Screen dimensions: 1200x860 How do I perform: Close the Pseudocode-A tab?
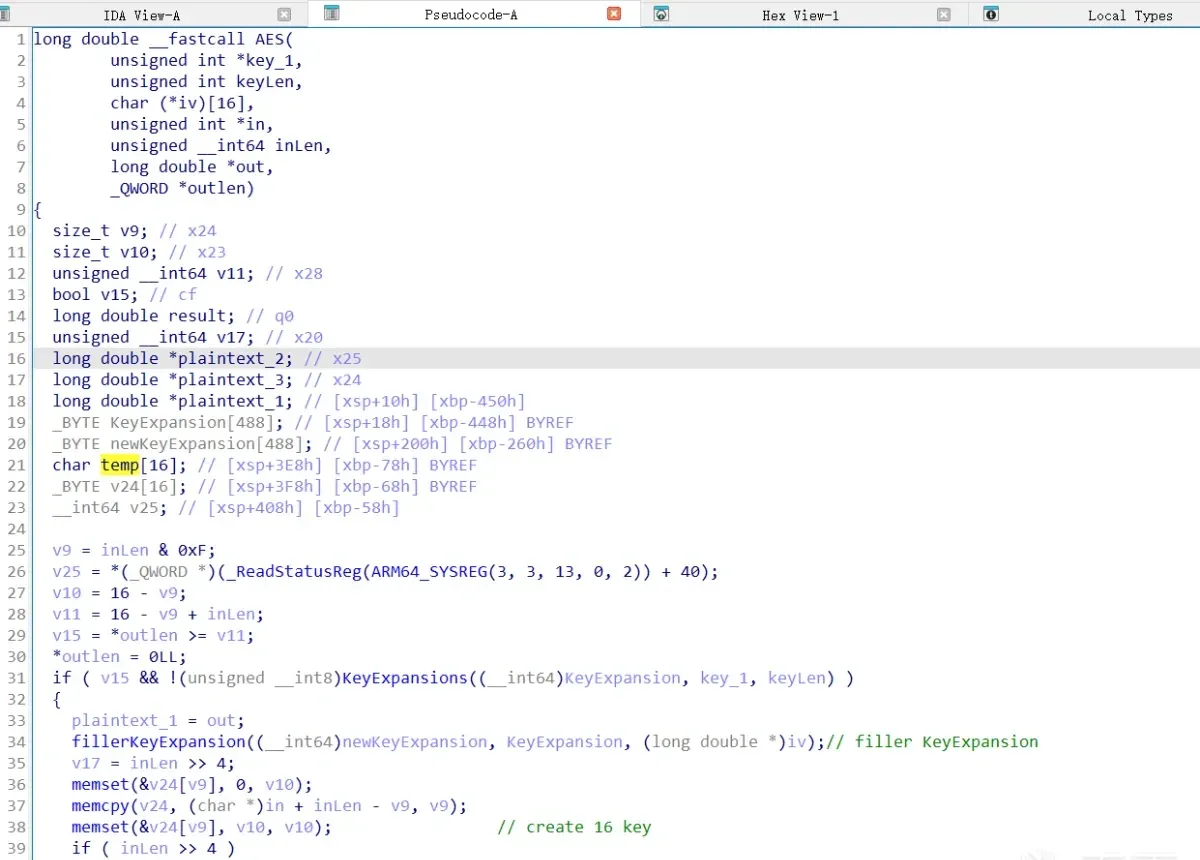click(x=614, y=14)
